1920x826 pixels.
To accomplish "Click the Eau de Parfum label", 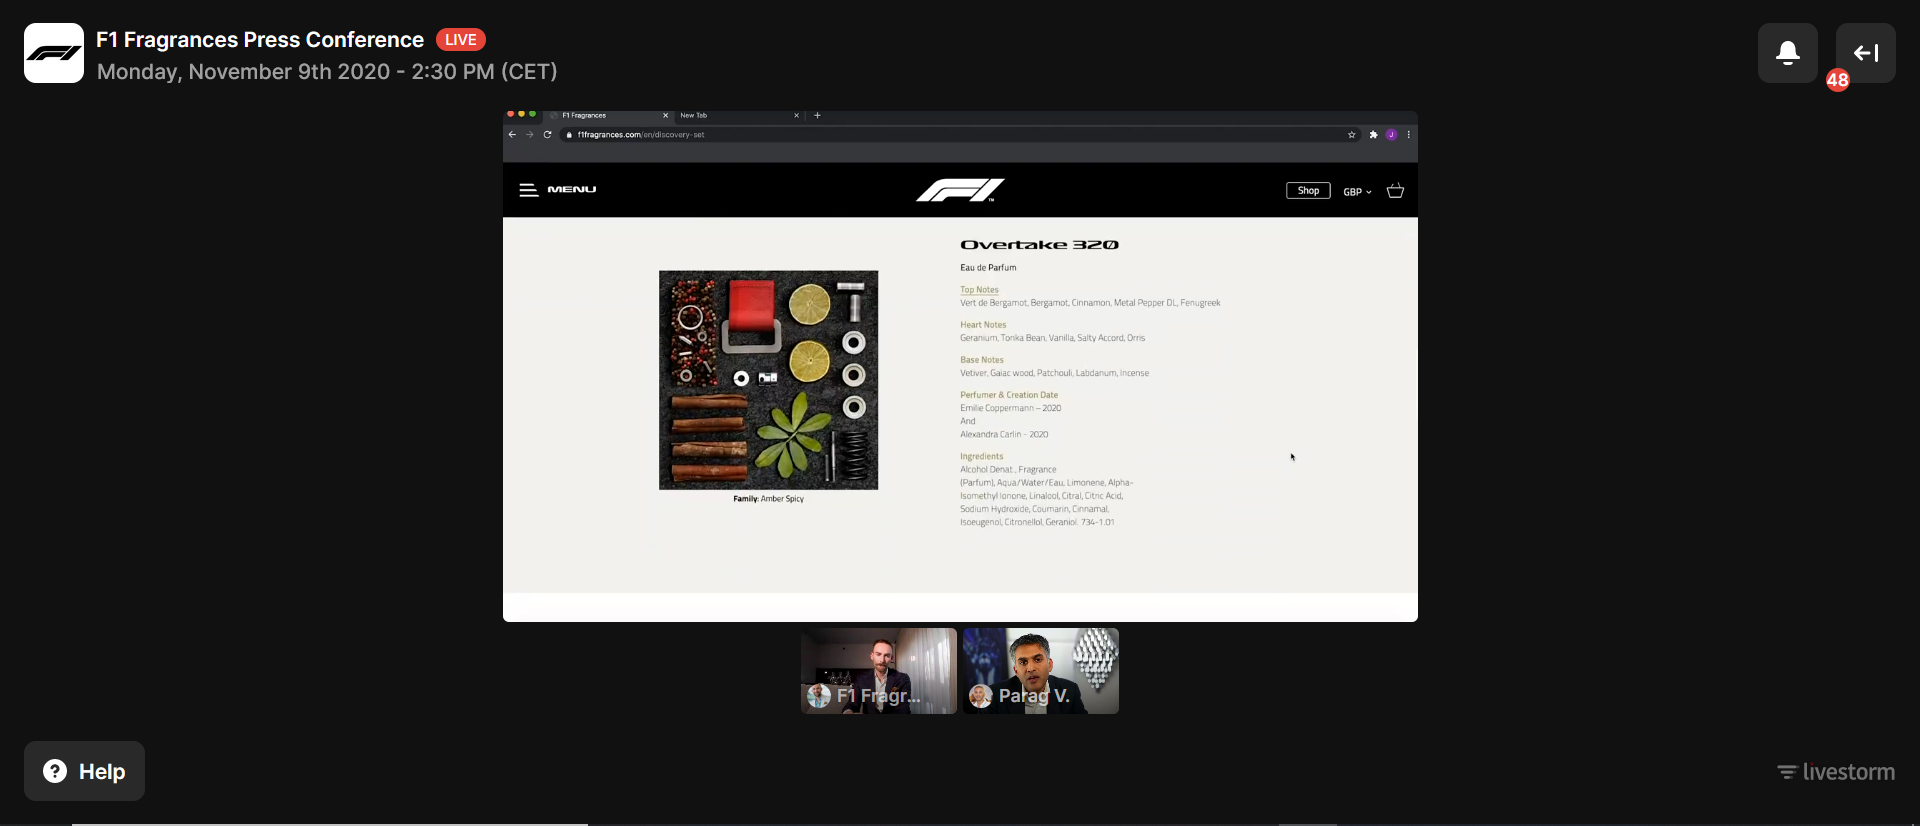I will 988,268.
